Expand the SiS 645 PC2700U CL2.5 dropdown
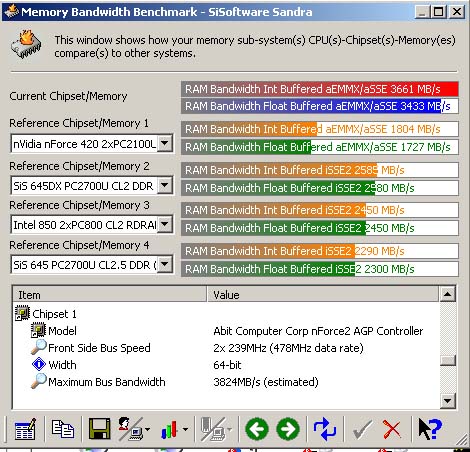The width and height of the screenshot is (470, 452). coord(165,264)
